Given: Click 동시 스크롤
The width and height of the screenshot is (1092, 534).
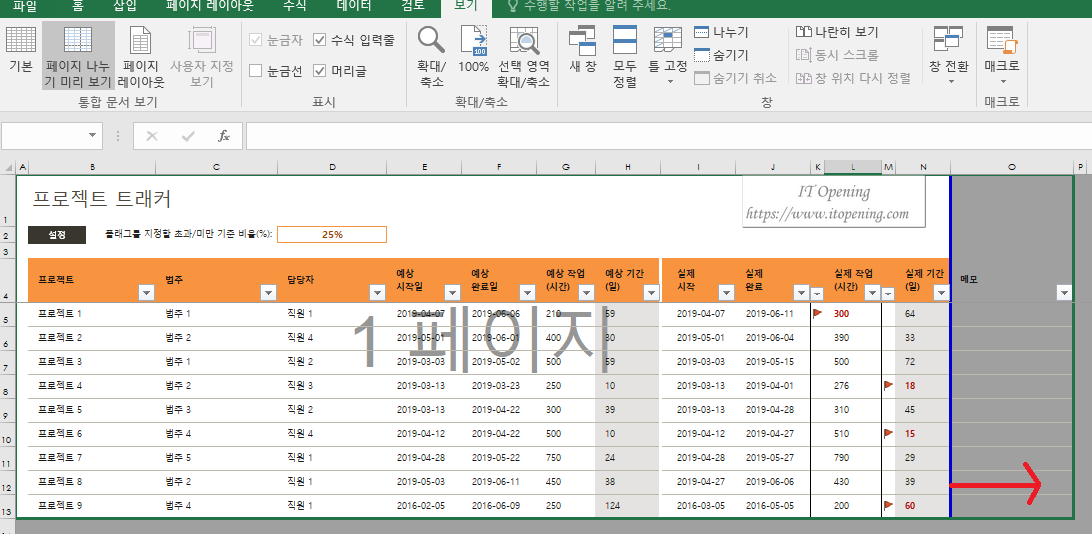Looking at the screenshot, I should (x=836, y=55).
